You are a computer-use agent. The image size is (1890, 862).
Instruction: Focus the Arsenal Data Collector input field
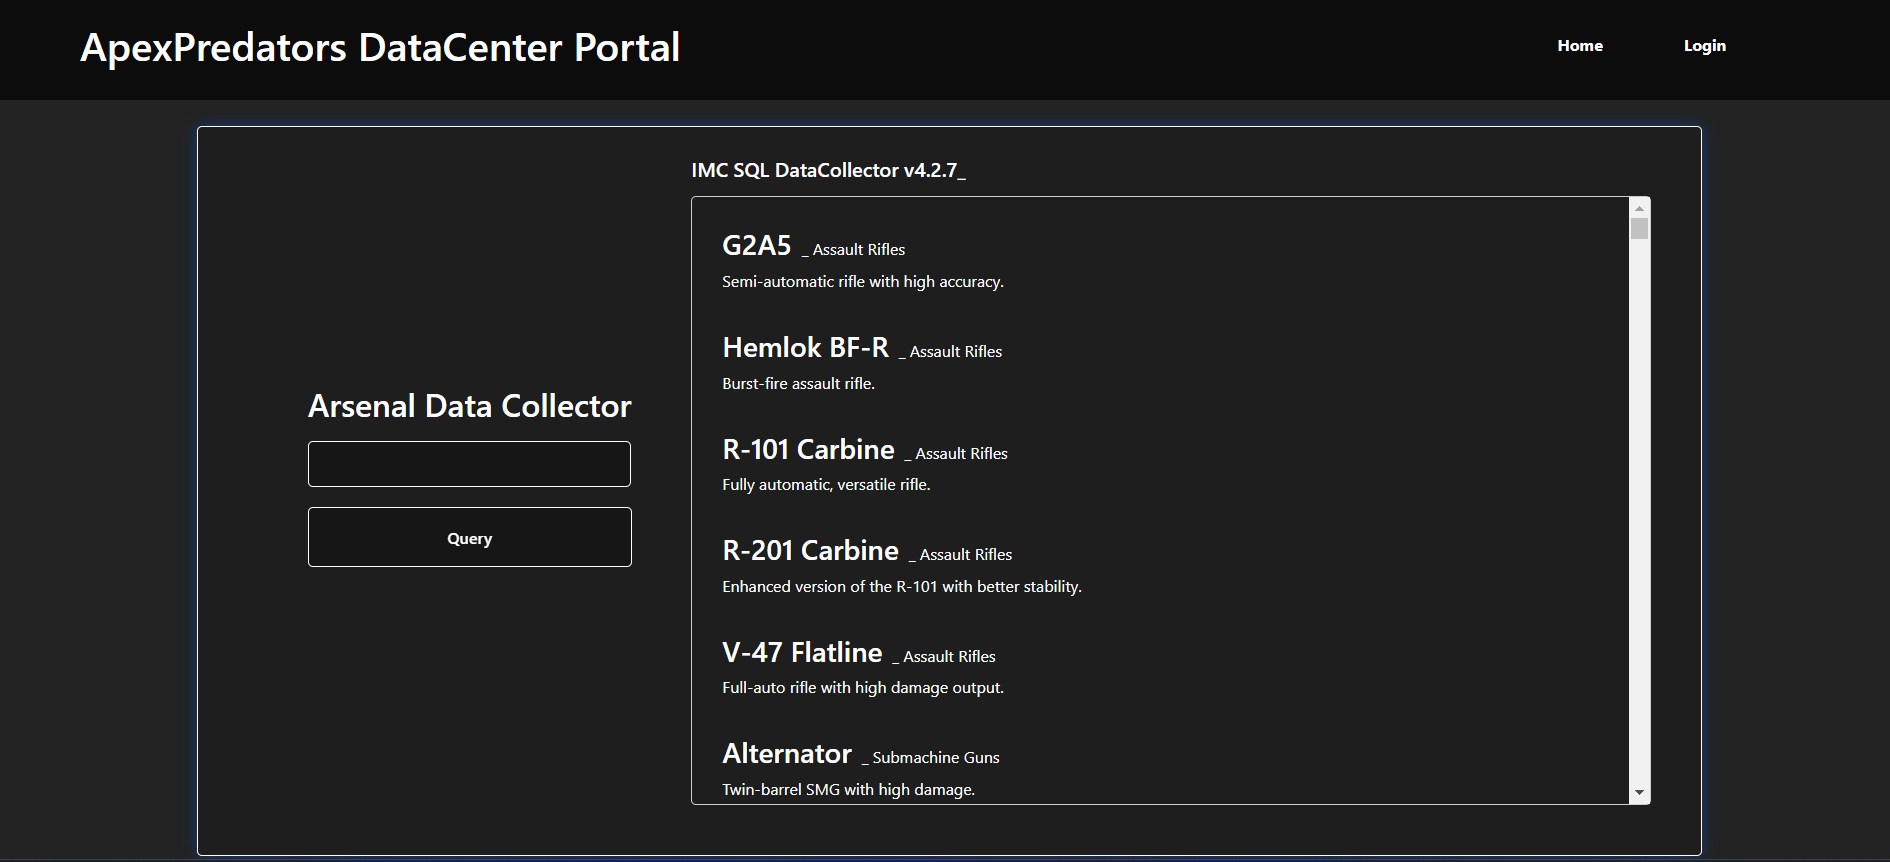click(x=469, y=464)
